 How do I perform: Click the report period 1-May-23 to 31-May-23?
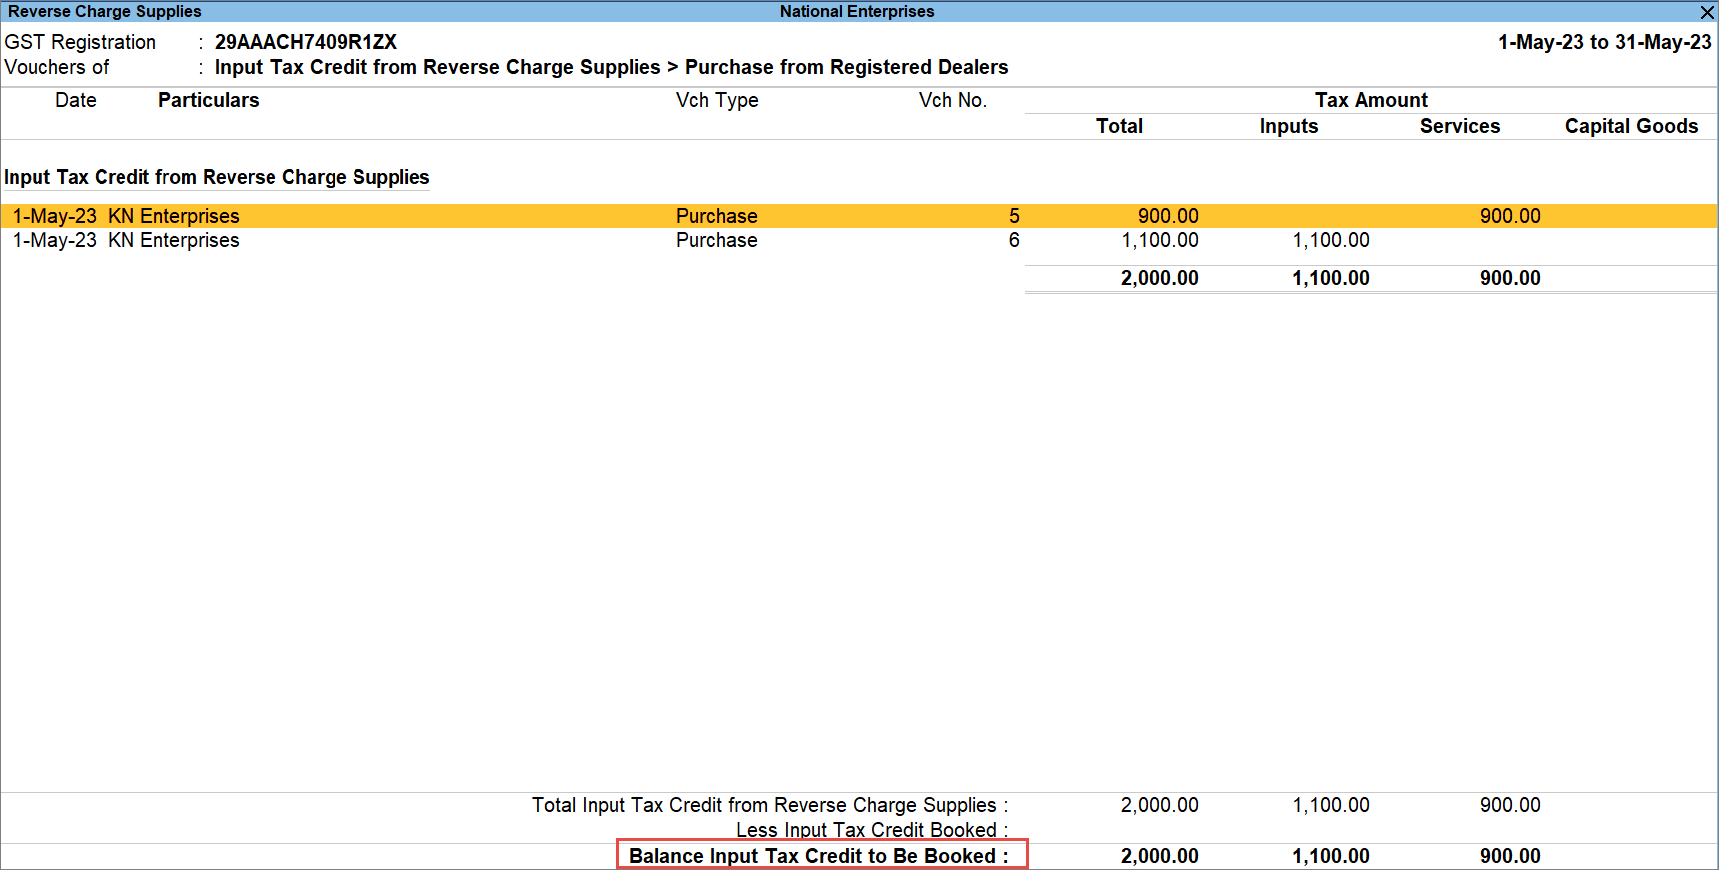point(1604,42)
